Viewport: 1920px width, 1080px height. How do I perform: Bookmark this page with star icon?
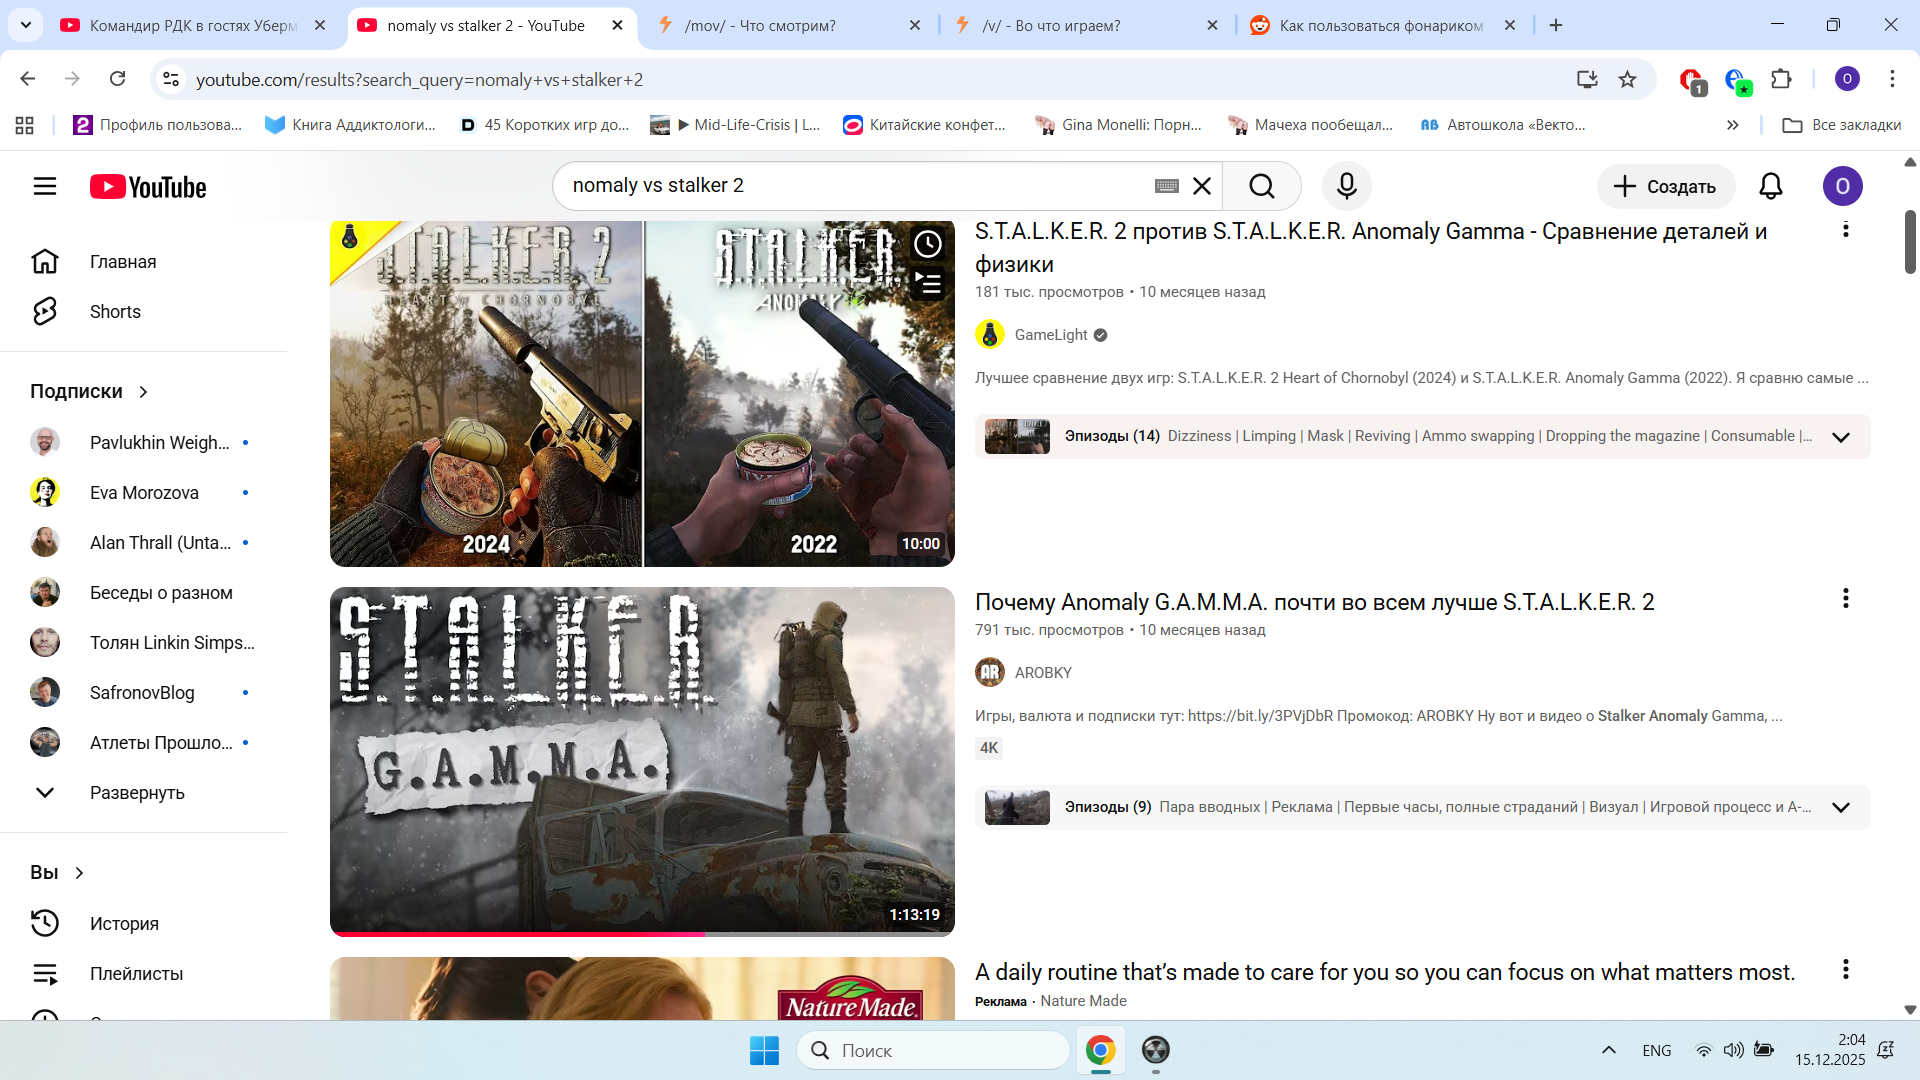(x=1627, y=79)
